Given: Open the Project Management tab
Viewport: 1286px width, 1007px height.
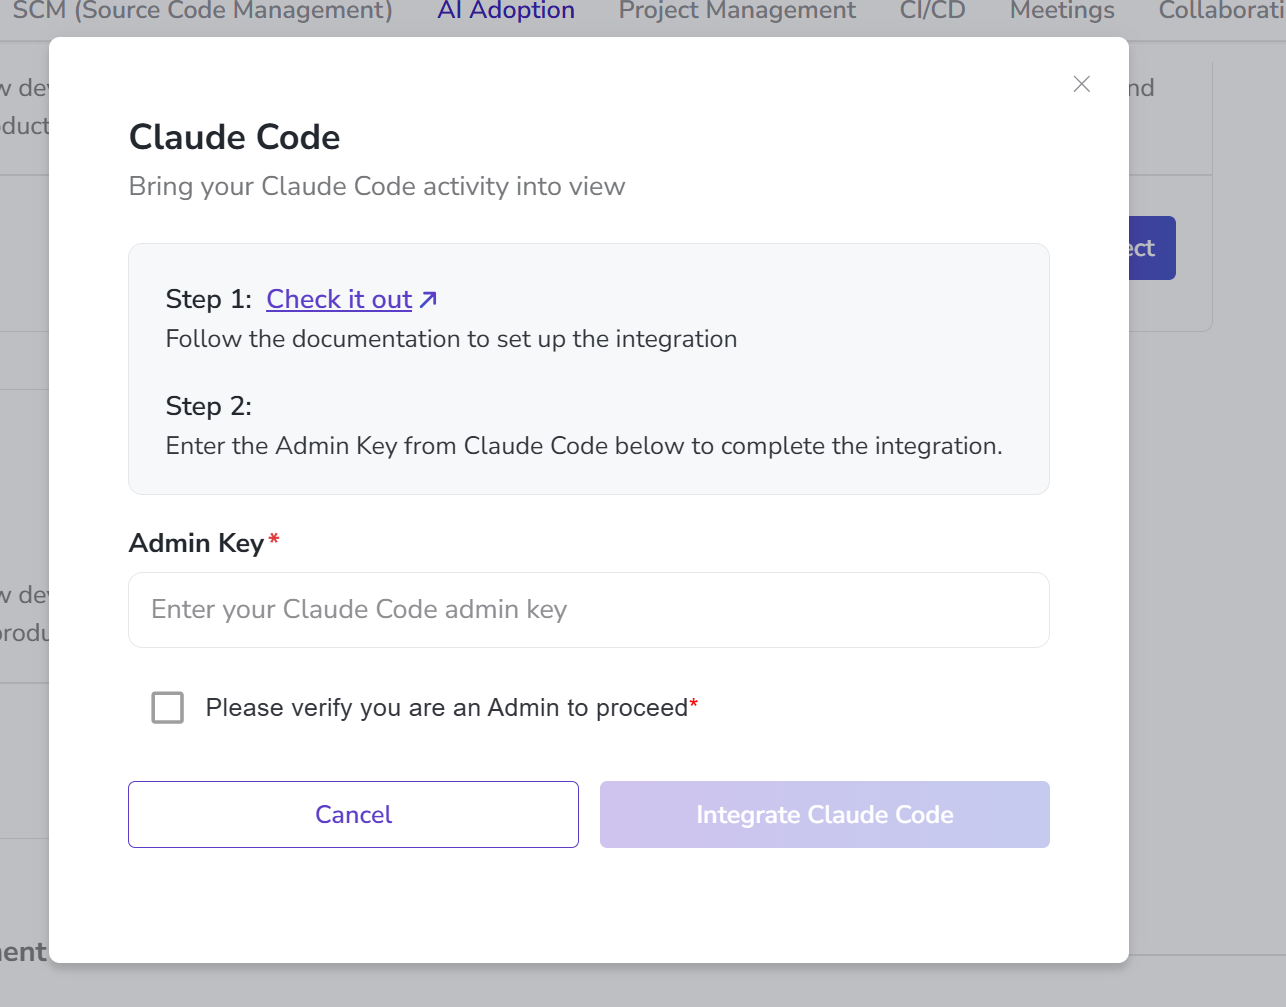Looking at the screenshot, I should pyautogui.click(x=737, y=11).
